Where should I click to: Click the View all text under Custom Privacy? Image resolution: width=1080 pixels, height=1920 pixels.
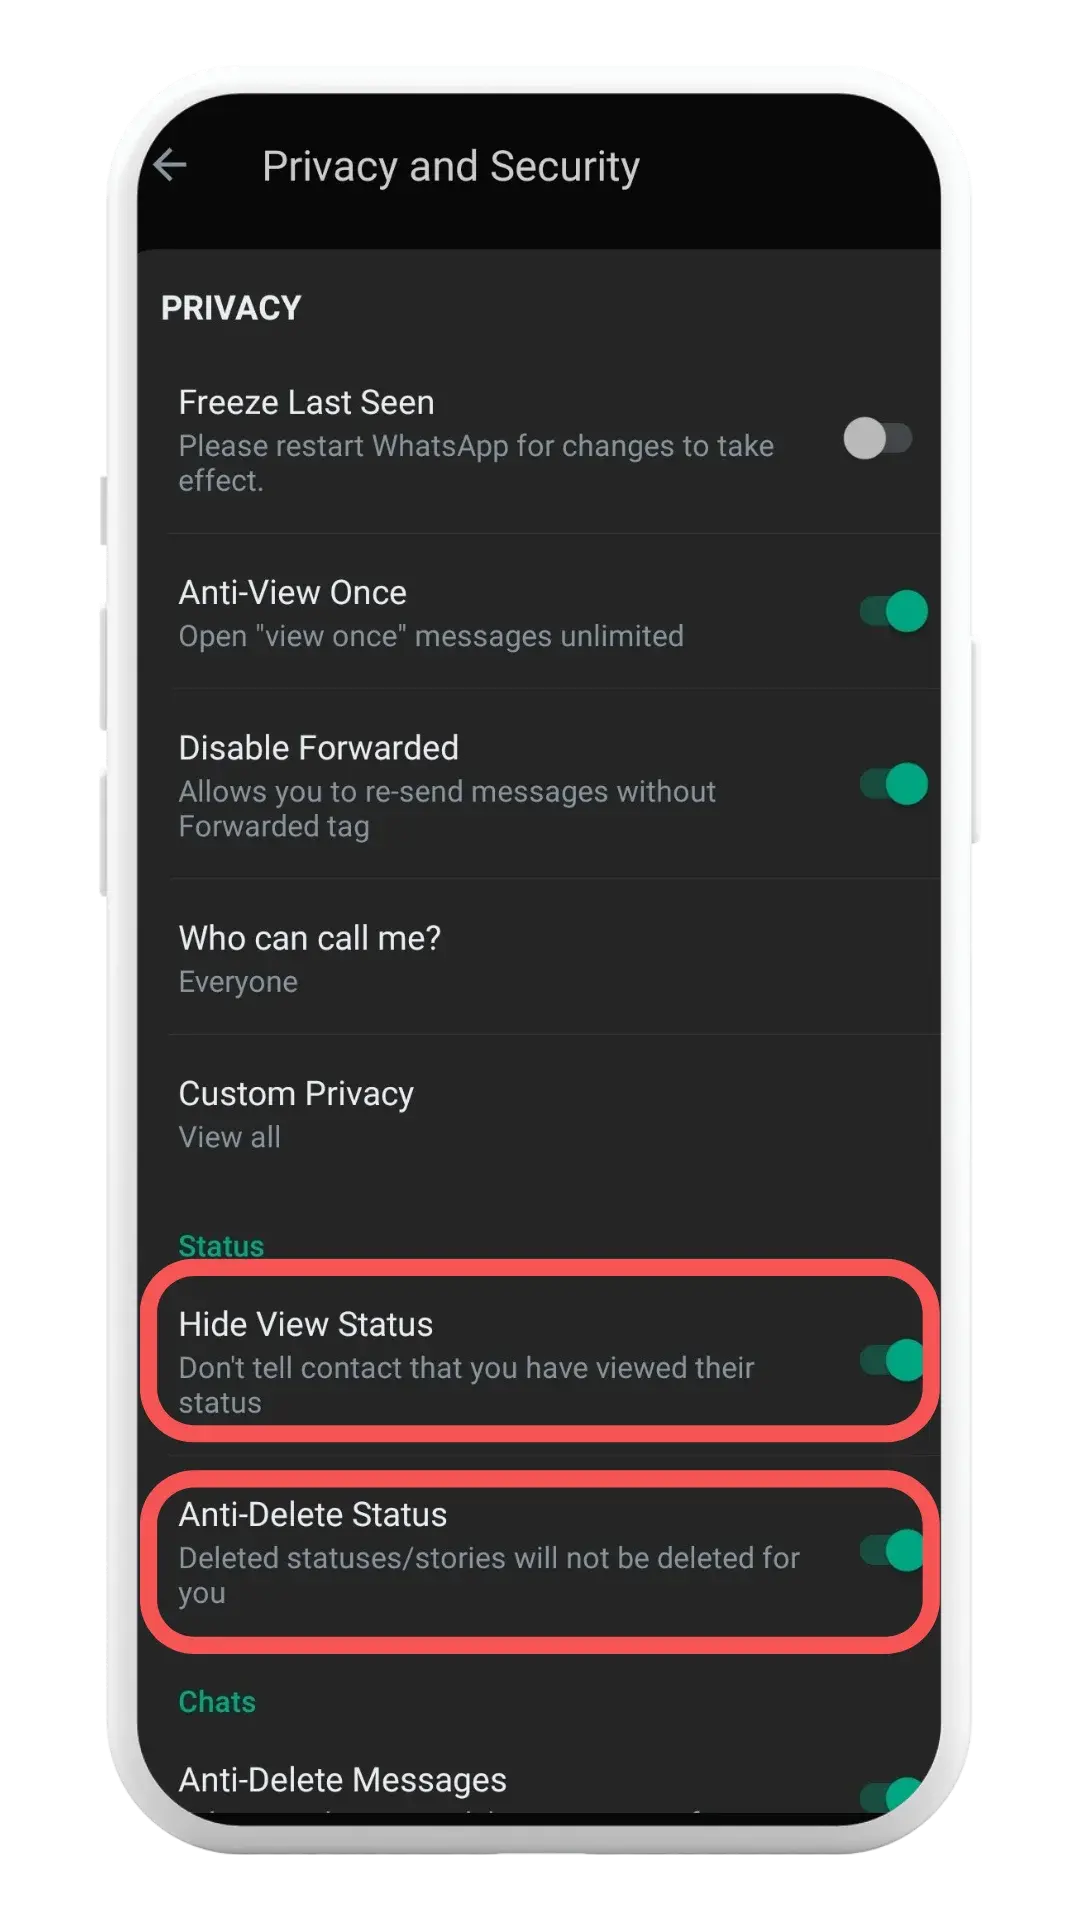[229, 1137]
